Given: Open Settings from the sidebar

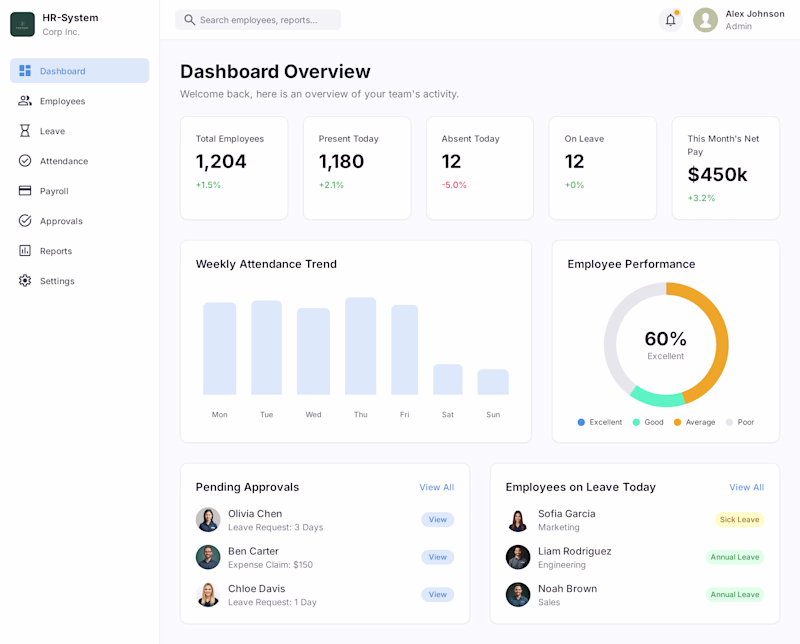Looking at the screenshot, I should coord(80,281).
